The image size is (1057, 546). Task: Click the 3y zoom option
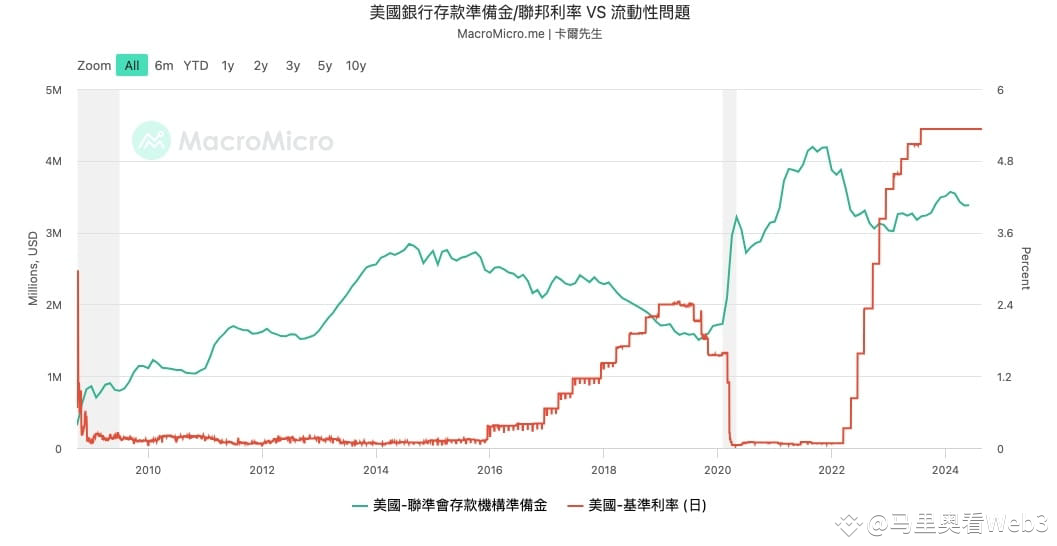pos(293,65)
